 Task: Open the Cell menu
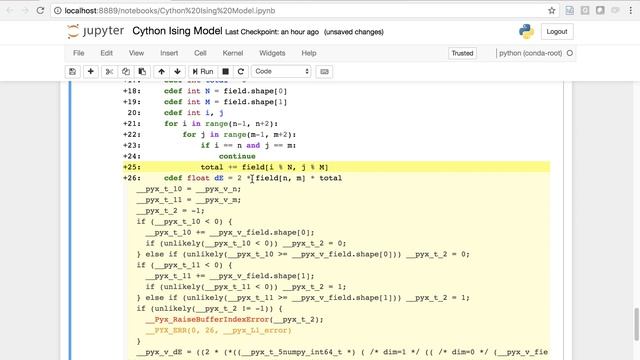[x=200, y=53]
